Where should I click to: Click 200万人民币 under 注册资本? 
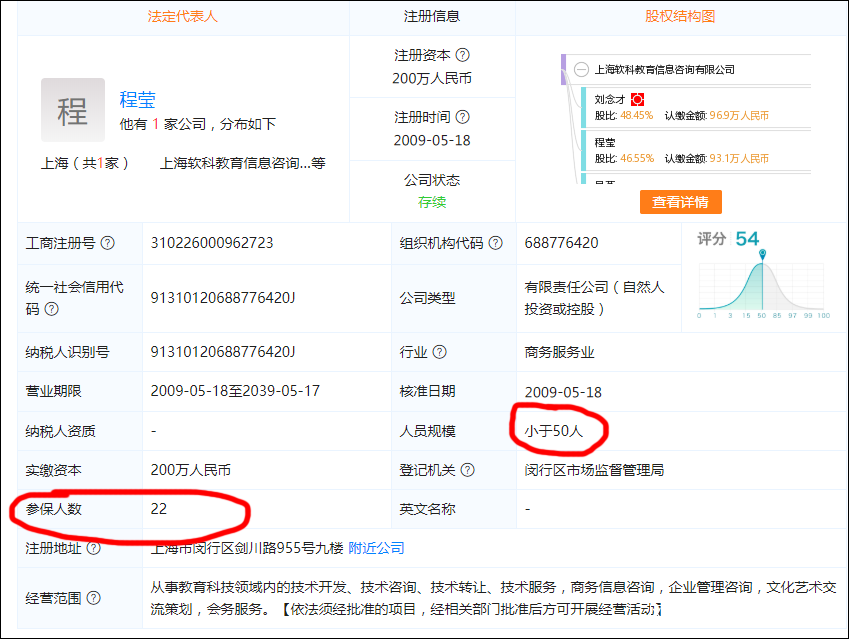(x=432, y=79)
